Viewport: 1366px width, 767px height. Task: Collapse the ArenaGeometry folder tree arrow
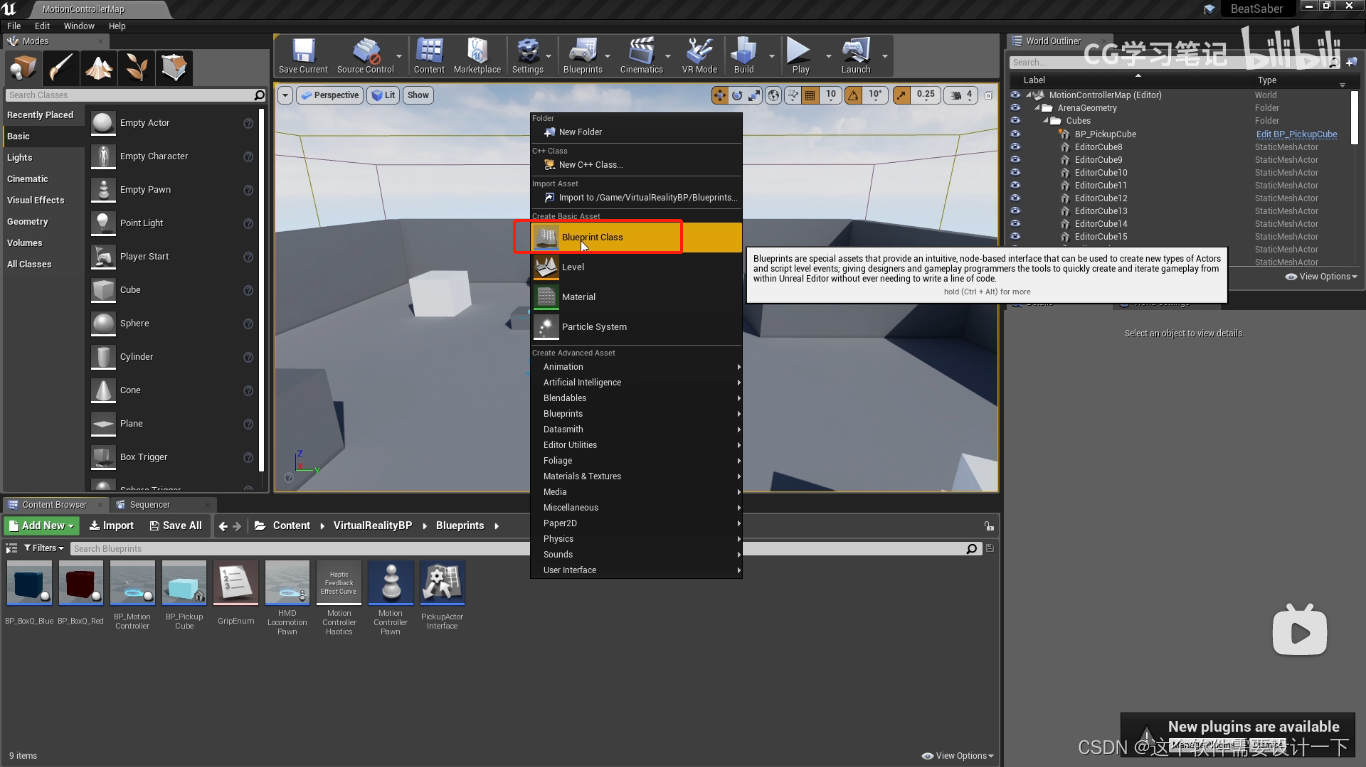coord(1036,108)
